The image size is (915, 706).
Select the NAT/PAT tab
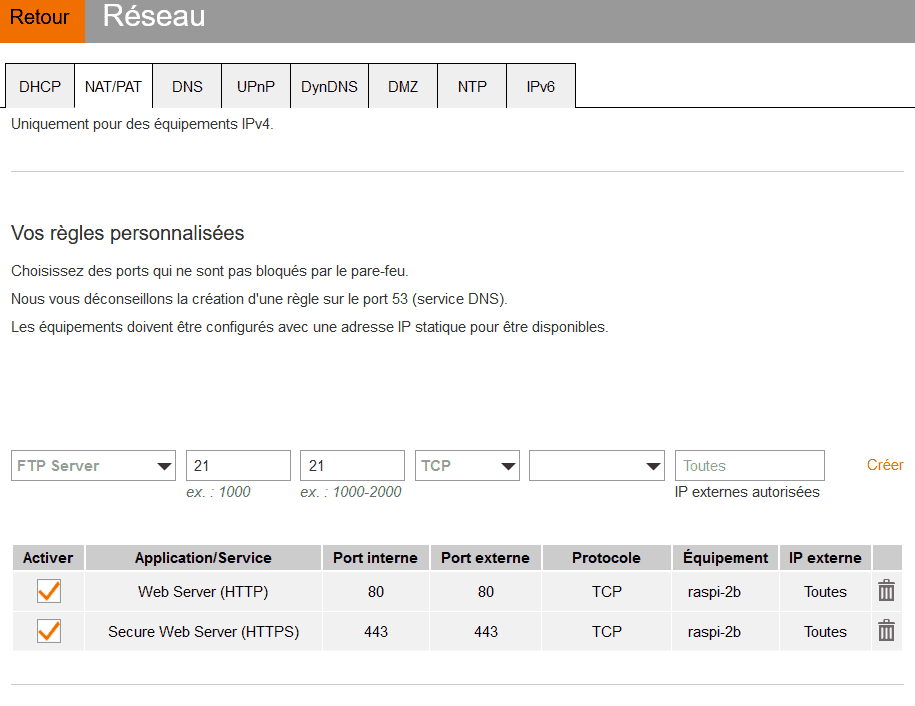(x=113, y=87)
